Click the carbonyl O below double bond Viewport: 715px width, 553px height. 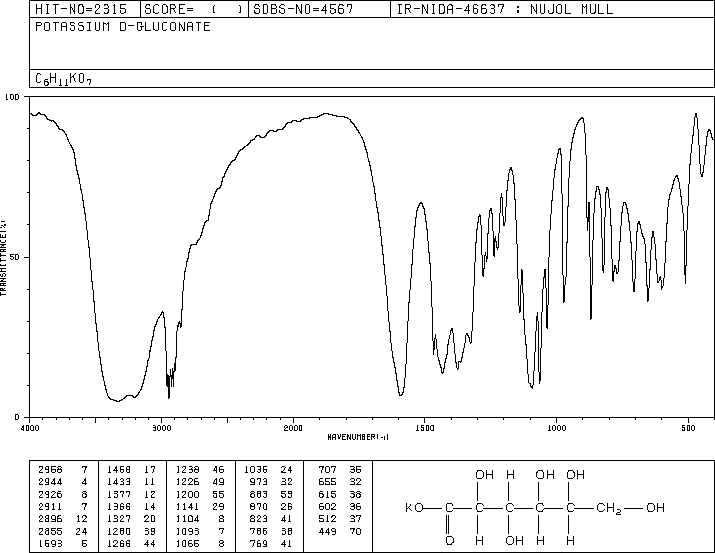[449, 541]
